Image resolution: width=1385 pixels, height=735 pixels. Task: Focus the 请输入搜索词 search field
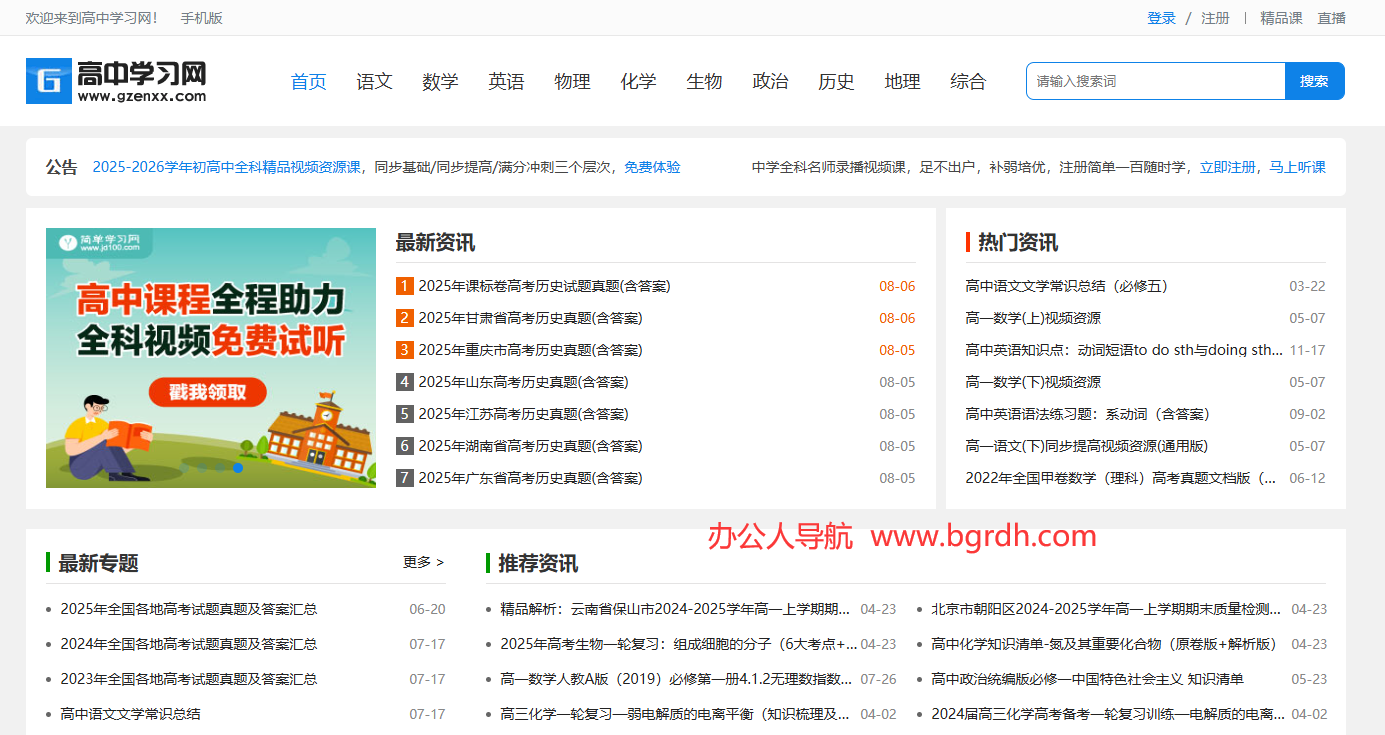click(x=1155, y=81)
